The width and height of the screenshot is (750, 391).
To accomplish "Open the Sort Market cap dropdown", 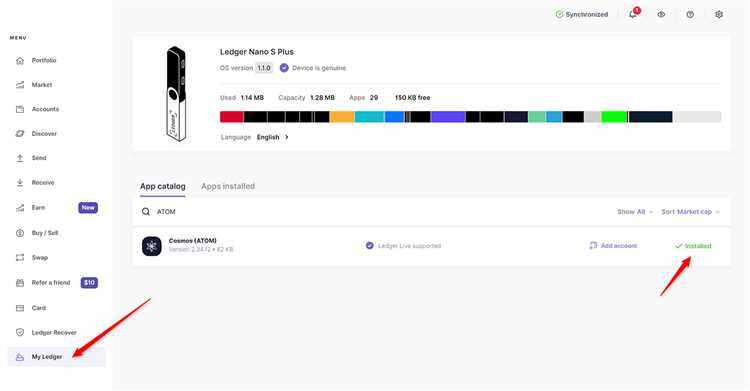I will pos(690,212).
